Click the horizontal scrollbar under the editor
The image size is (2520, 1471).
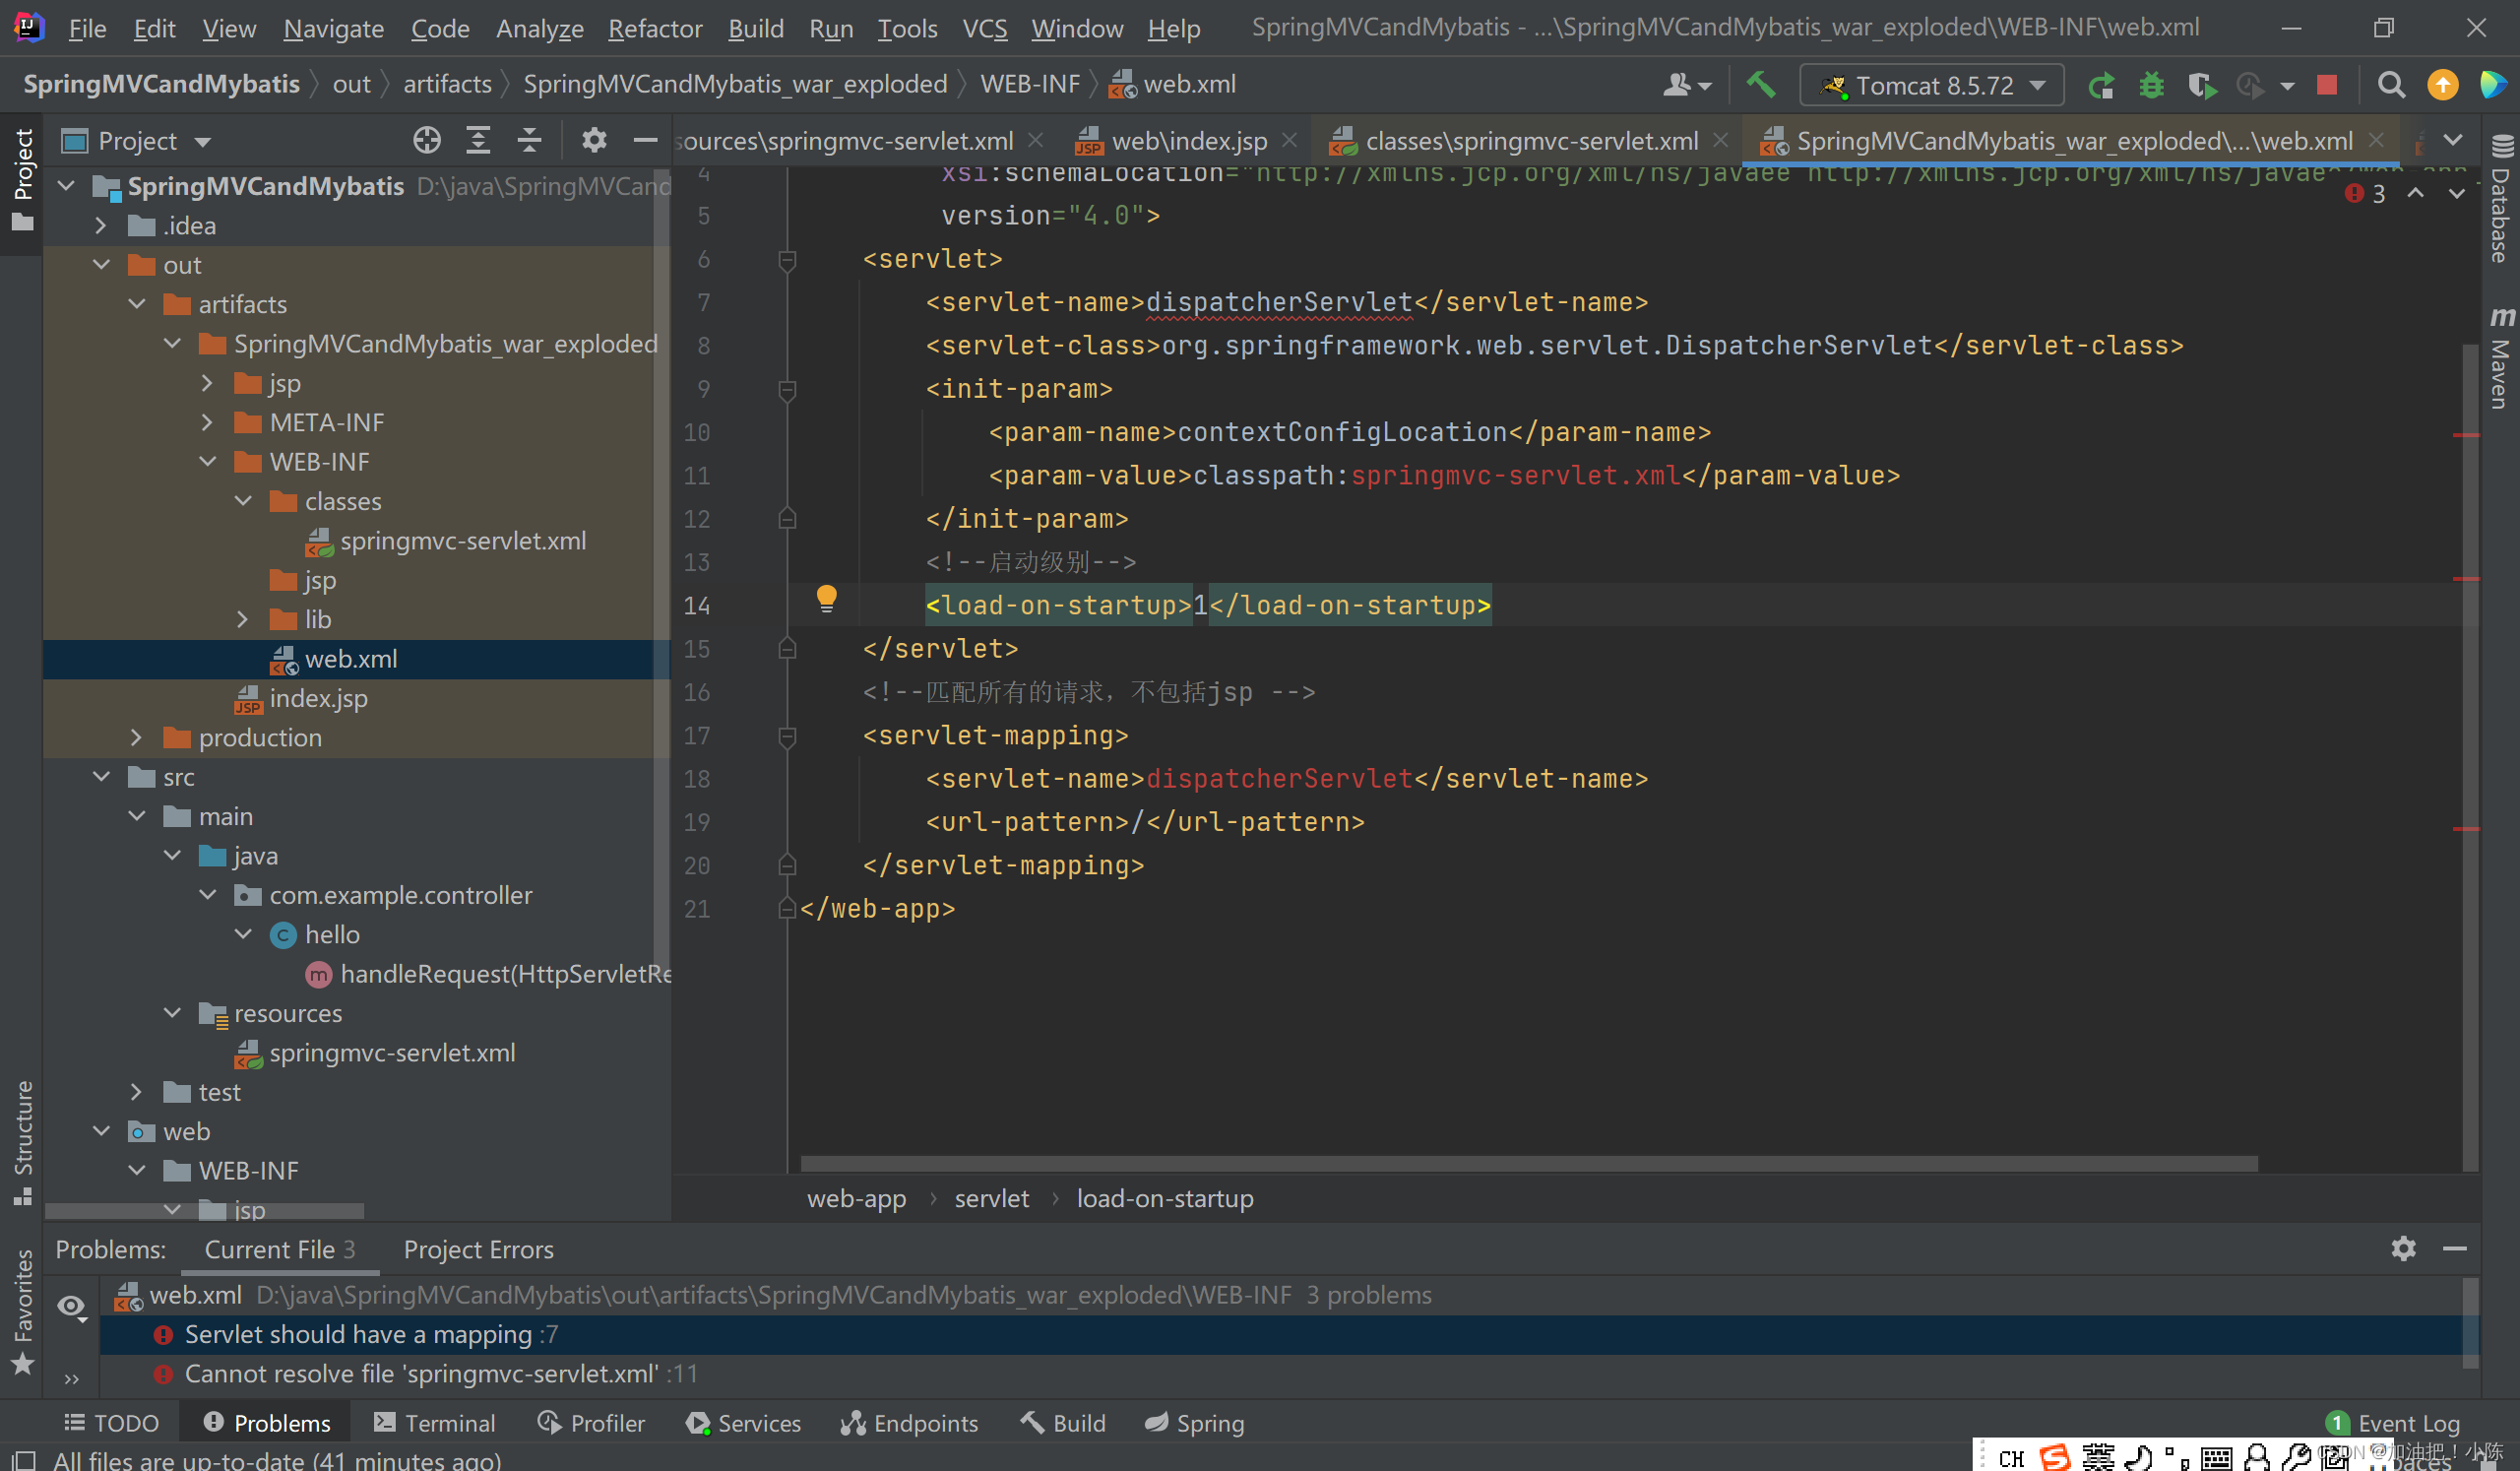pyautogui.click(x=1528, y=1164)
